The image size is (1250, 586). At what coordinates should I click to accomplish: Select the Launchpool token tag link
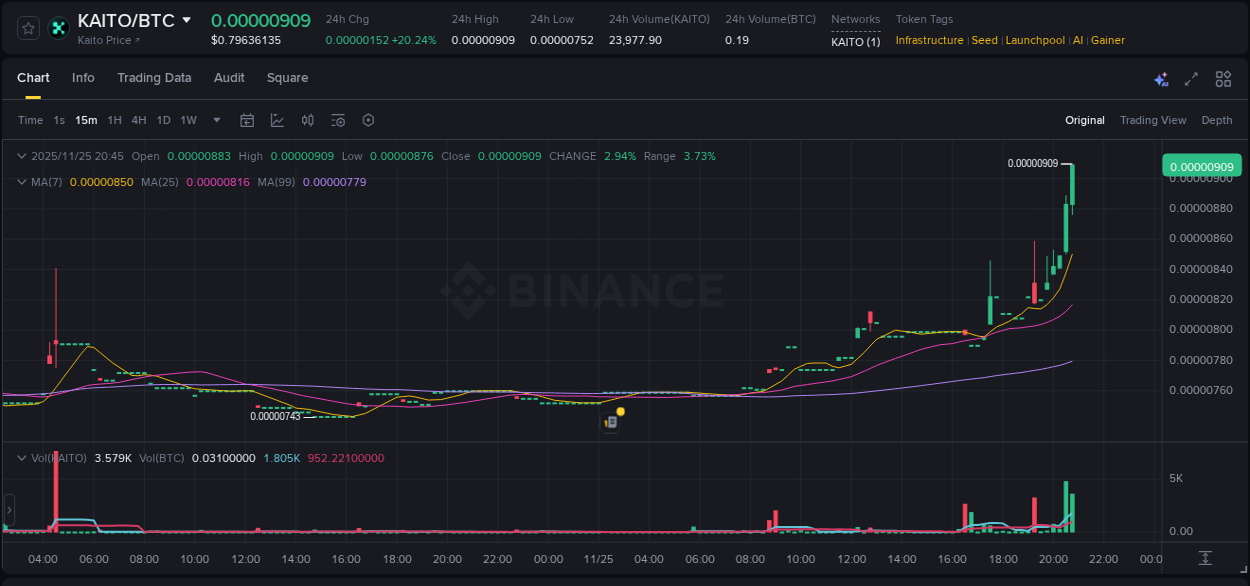pos(1034,40)
